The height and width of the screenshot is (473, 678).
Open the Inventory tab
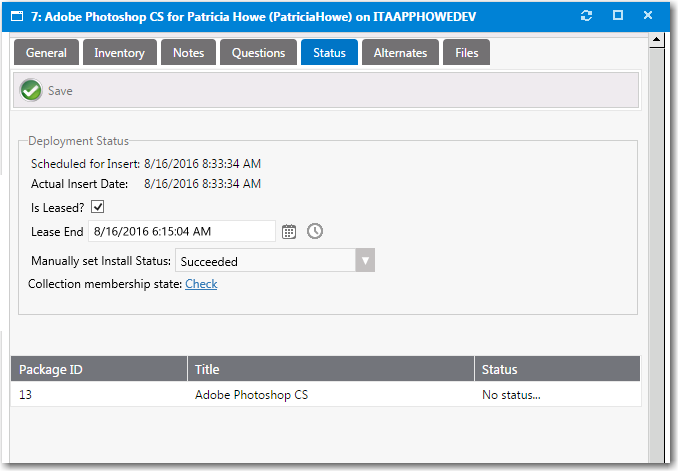(x=119, y=53)
